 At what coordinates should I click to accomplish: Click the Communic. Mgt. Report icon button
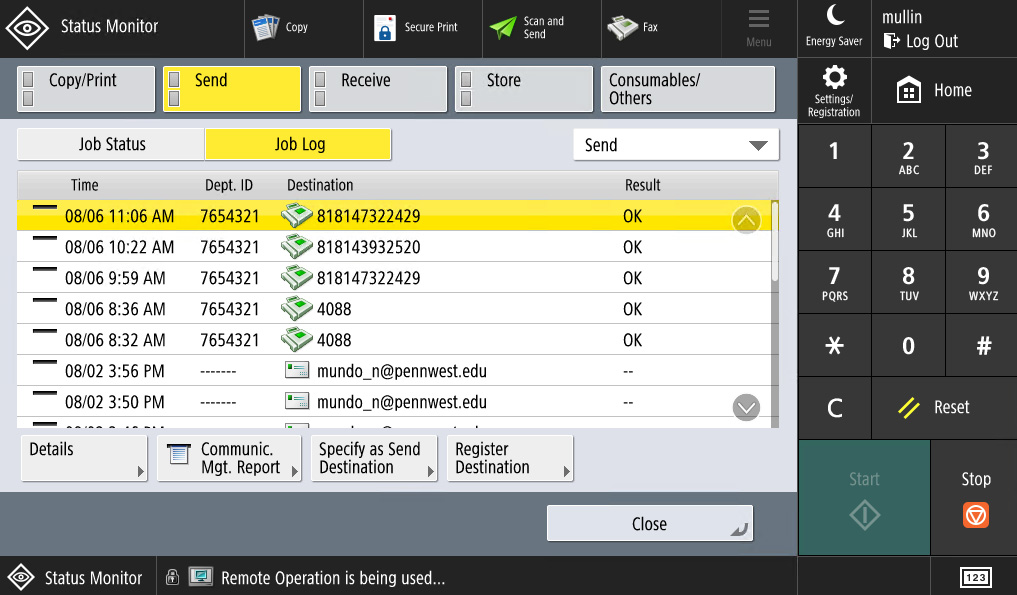click(x=229, y=458)
